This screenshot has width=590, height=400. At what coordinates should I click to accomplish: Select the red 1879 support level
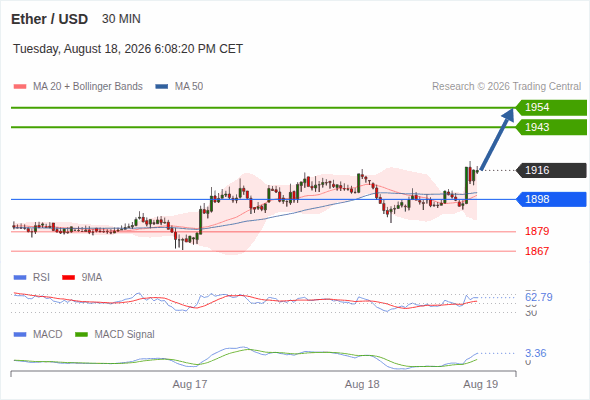[537, 231]
